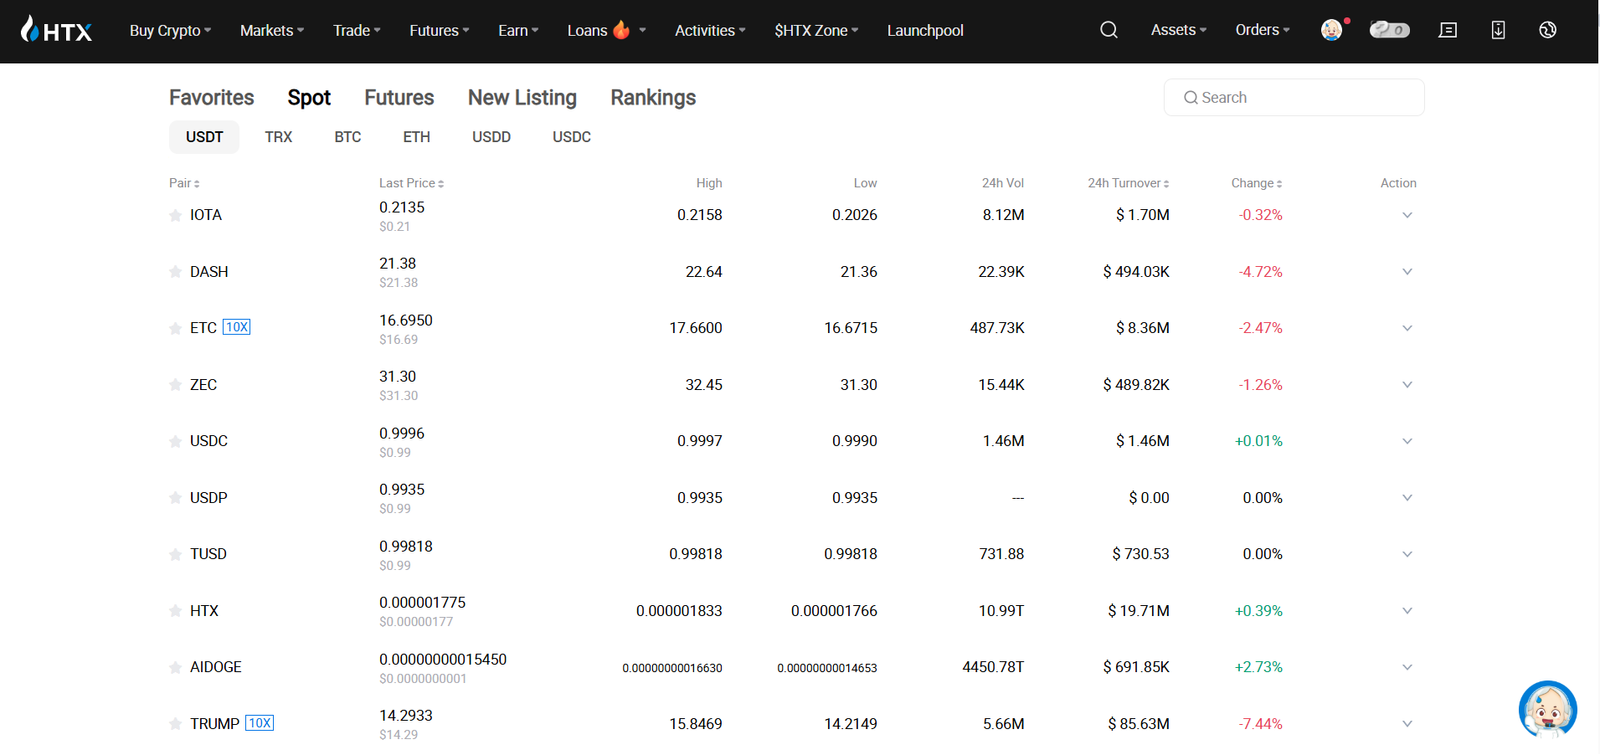The width and height of the screenshot is (1600, 754).
Task: Favorite the ZEC pair star
Action: tap(176, 385)
